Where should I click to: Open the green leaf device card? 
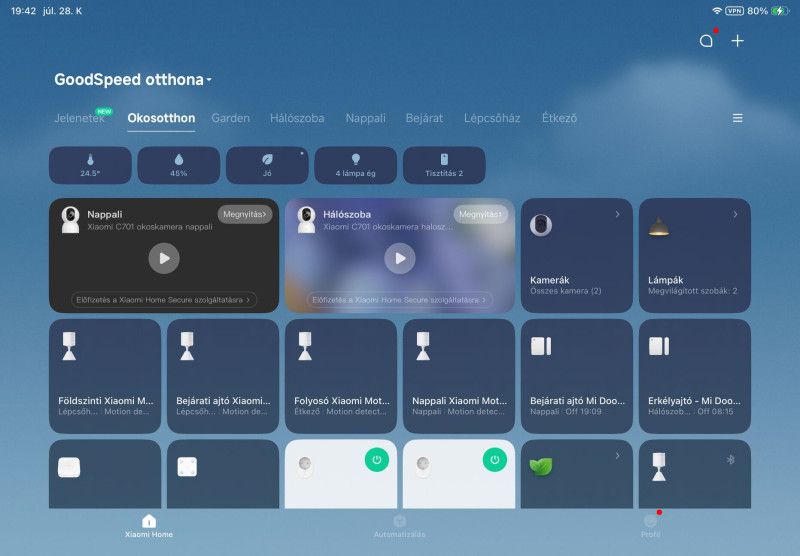pos(577,474)
